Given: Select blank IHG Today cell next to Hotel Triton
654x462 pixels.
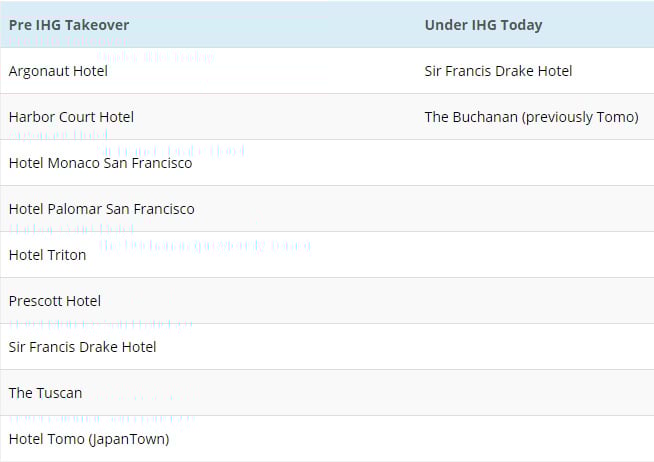Looking at the screenshot, I should [535, 255].
